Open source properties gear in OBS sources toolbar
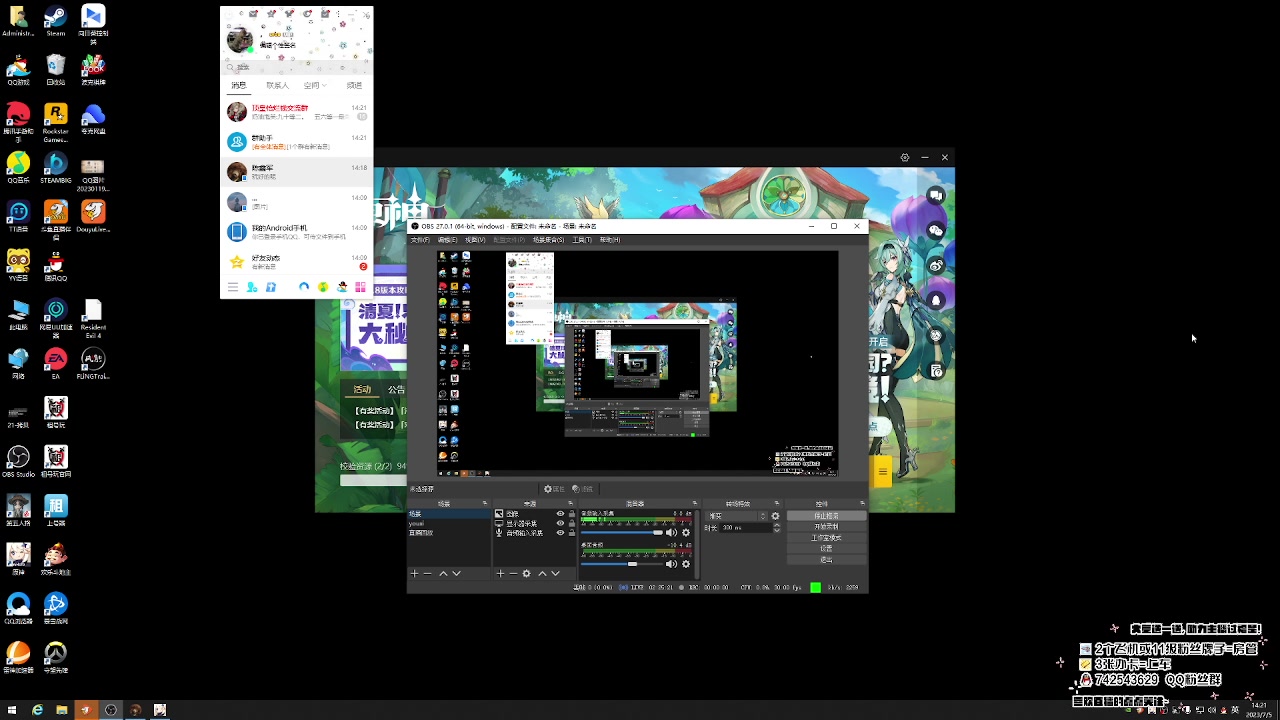 coord(526,573)
